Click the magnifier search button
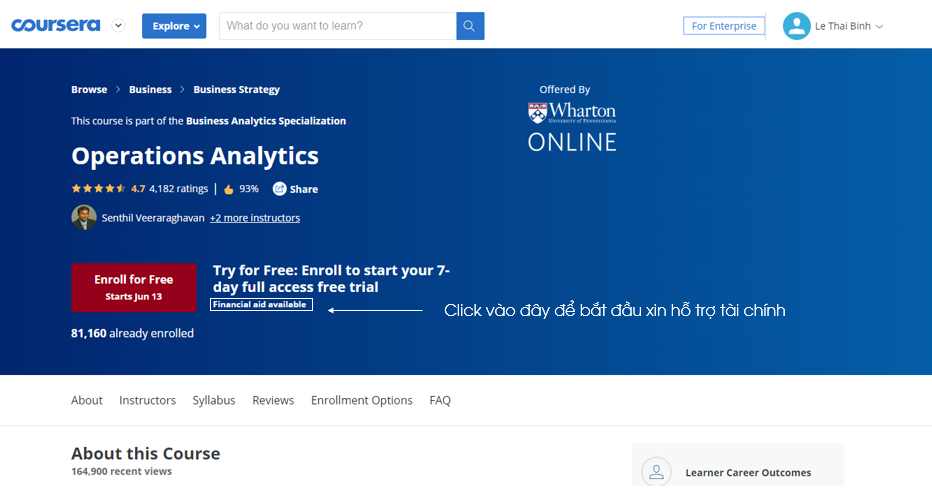This screenshot has height=500, width=932. pos(470,26)
